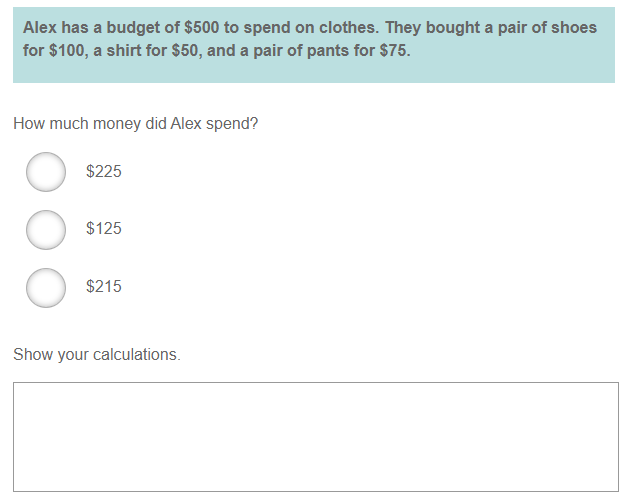Click the word "shoes" in the passage
Screen dimensions: 628x499
pyautogui.click(x=575, y=28)
